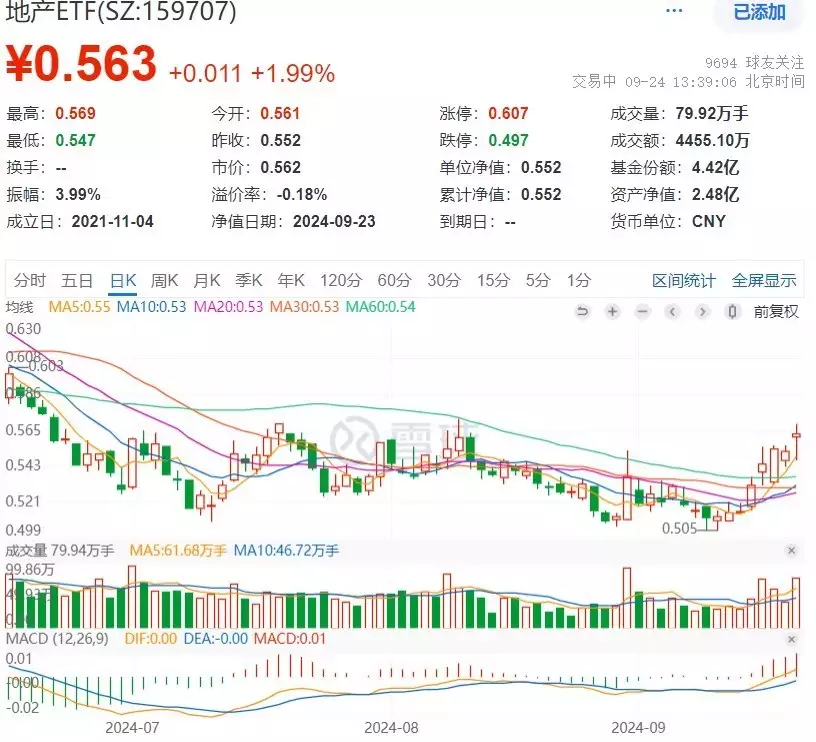This screenshot has width=816, height=742.
Task: Click the 成交量 value 79.92万手
Action: coord(712,113)
